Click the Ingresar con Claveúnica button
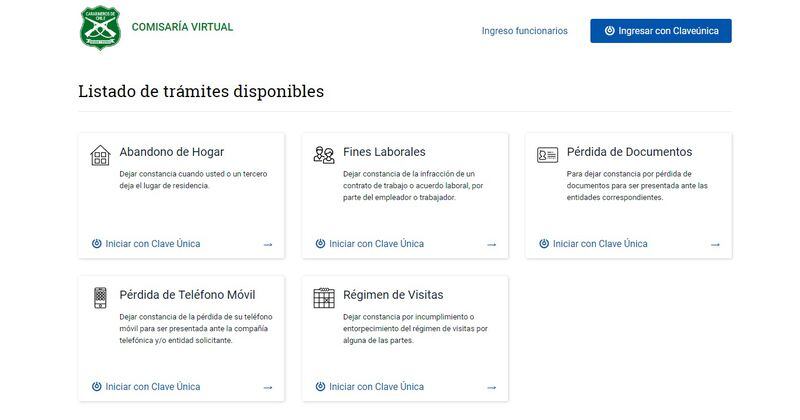 click(x=661, y=31)
